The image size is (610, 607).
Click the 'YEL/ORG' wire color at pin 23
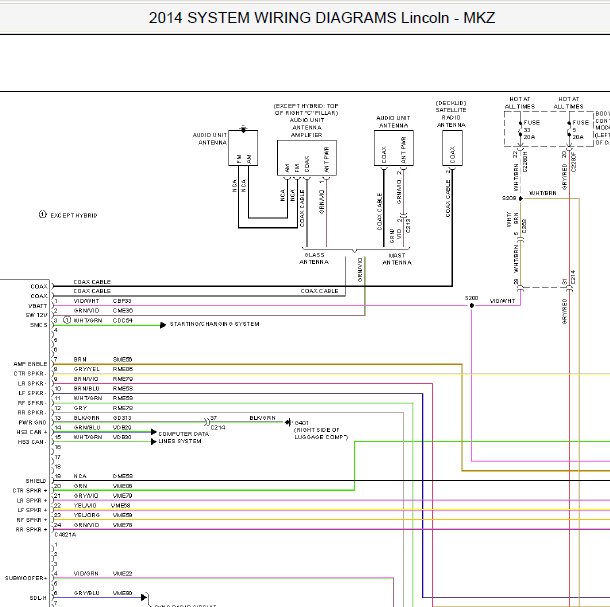click(87, 515)
